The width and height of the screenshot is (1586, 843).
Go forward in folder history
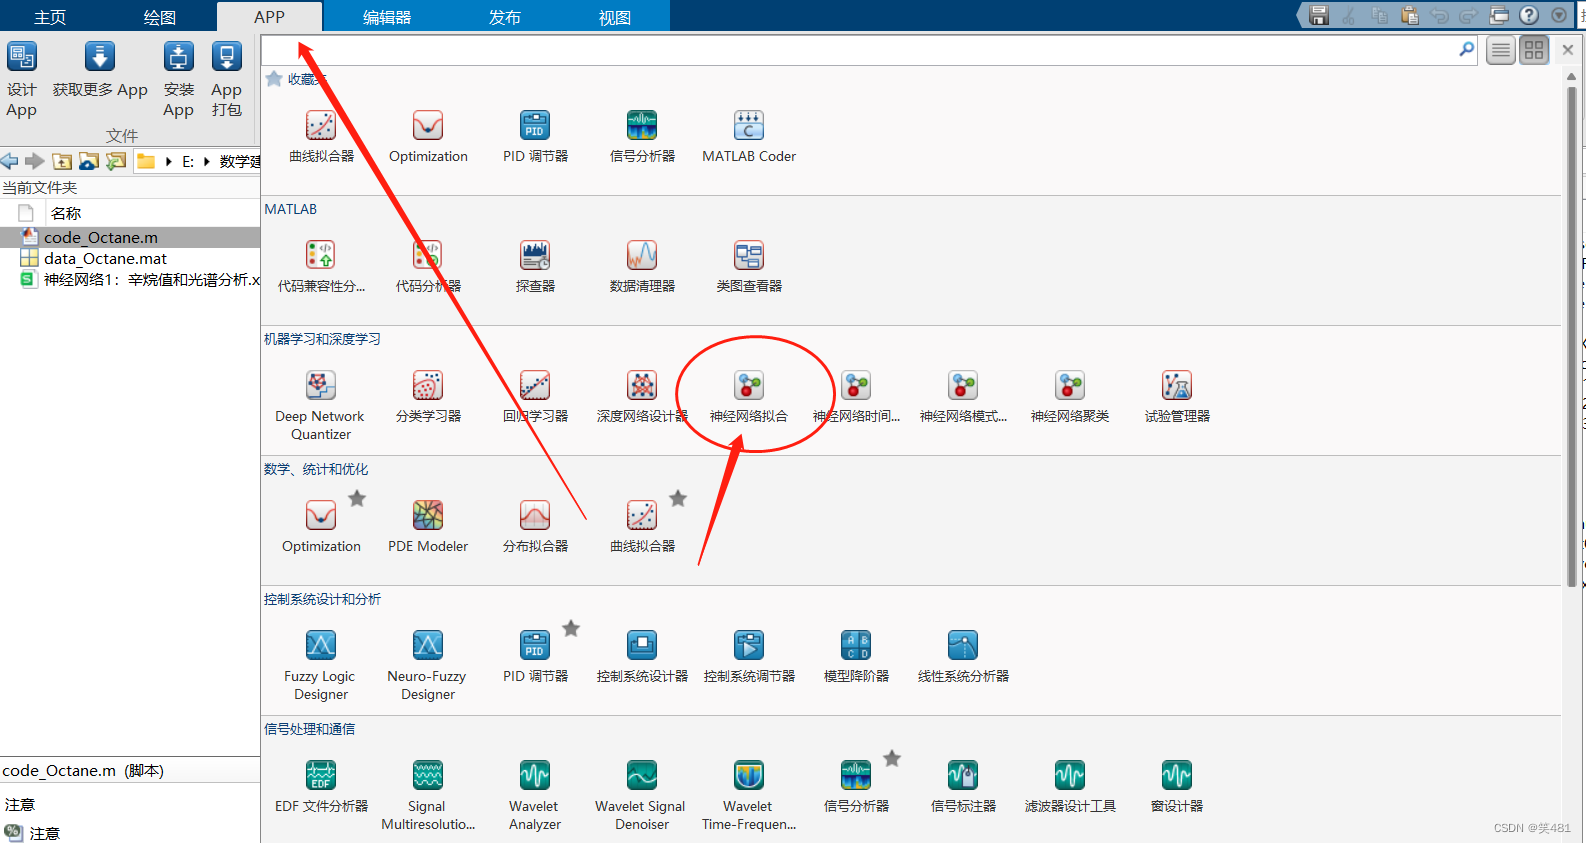click(x=35, y=161)
